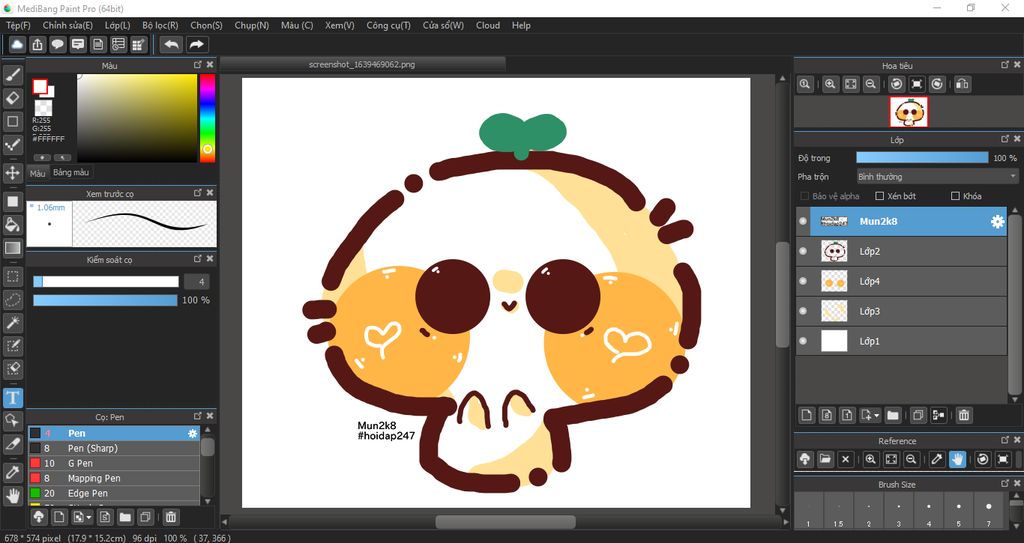Undock the Reference panel
The image size is (1024, 543).
(x=1005, y=440)
